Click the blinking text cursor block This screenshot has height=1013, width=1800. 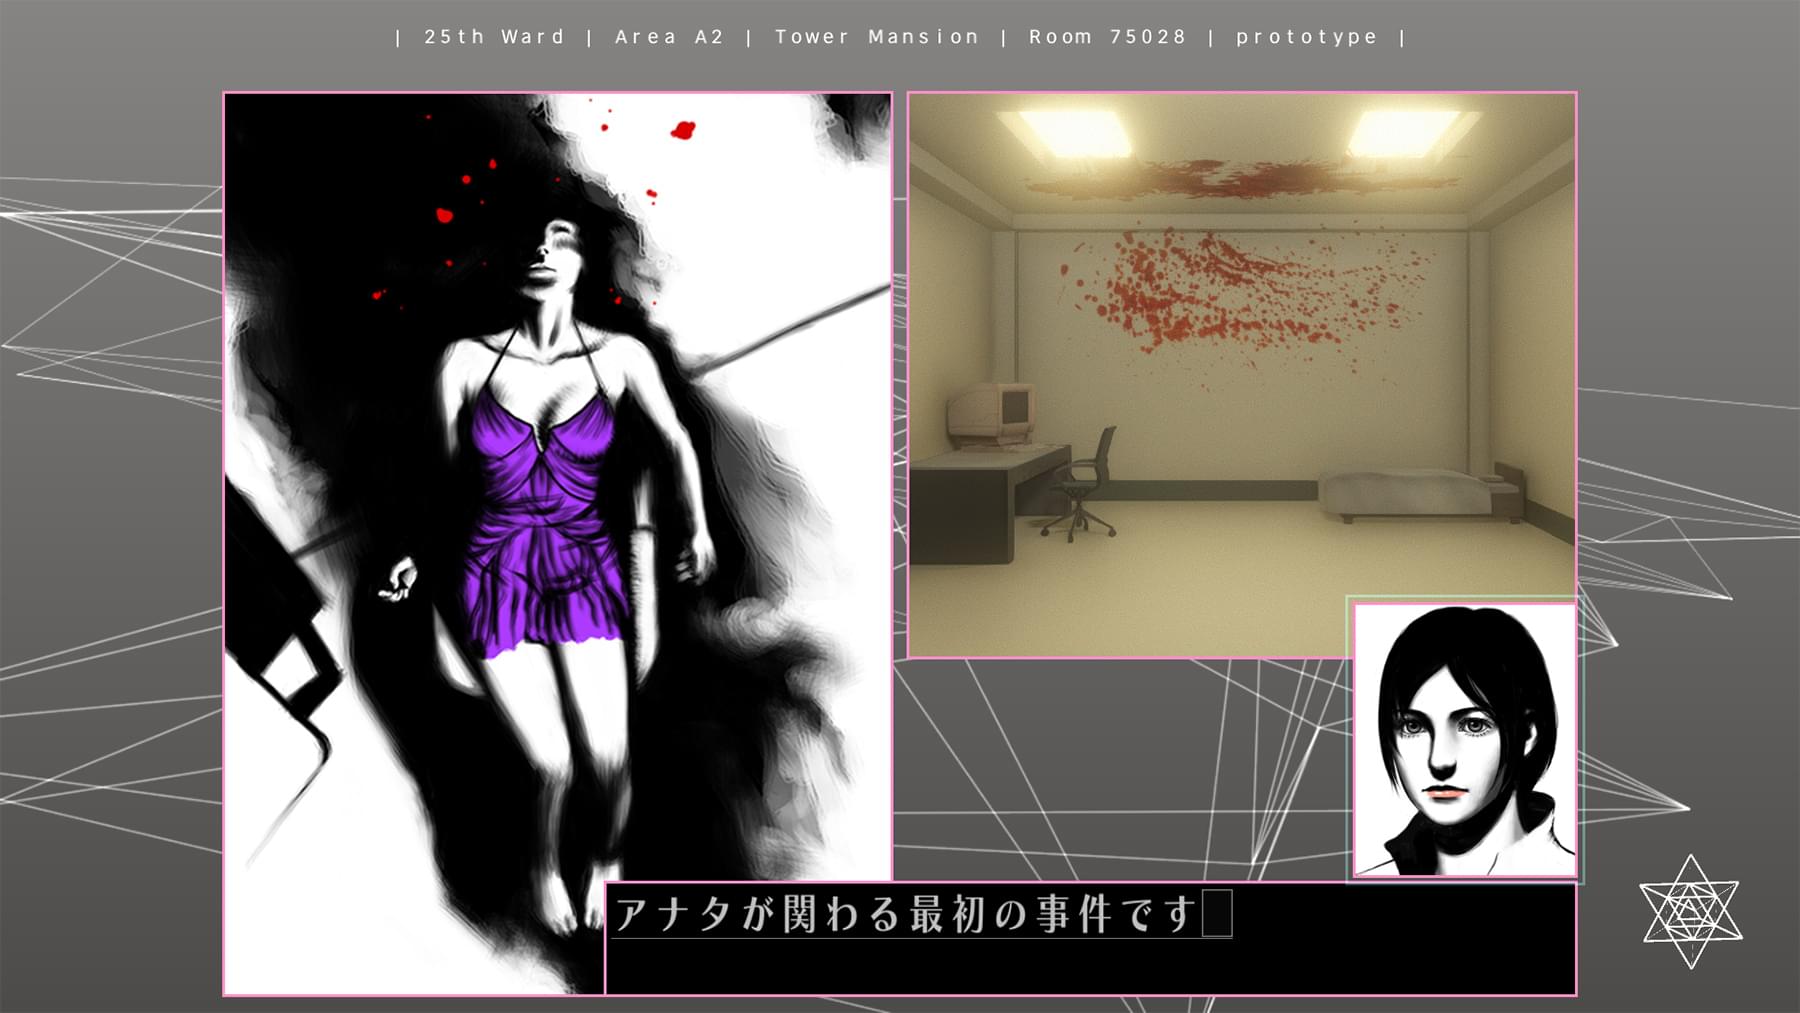[x=1216, y=913]
